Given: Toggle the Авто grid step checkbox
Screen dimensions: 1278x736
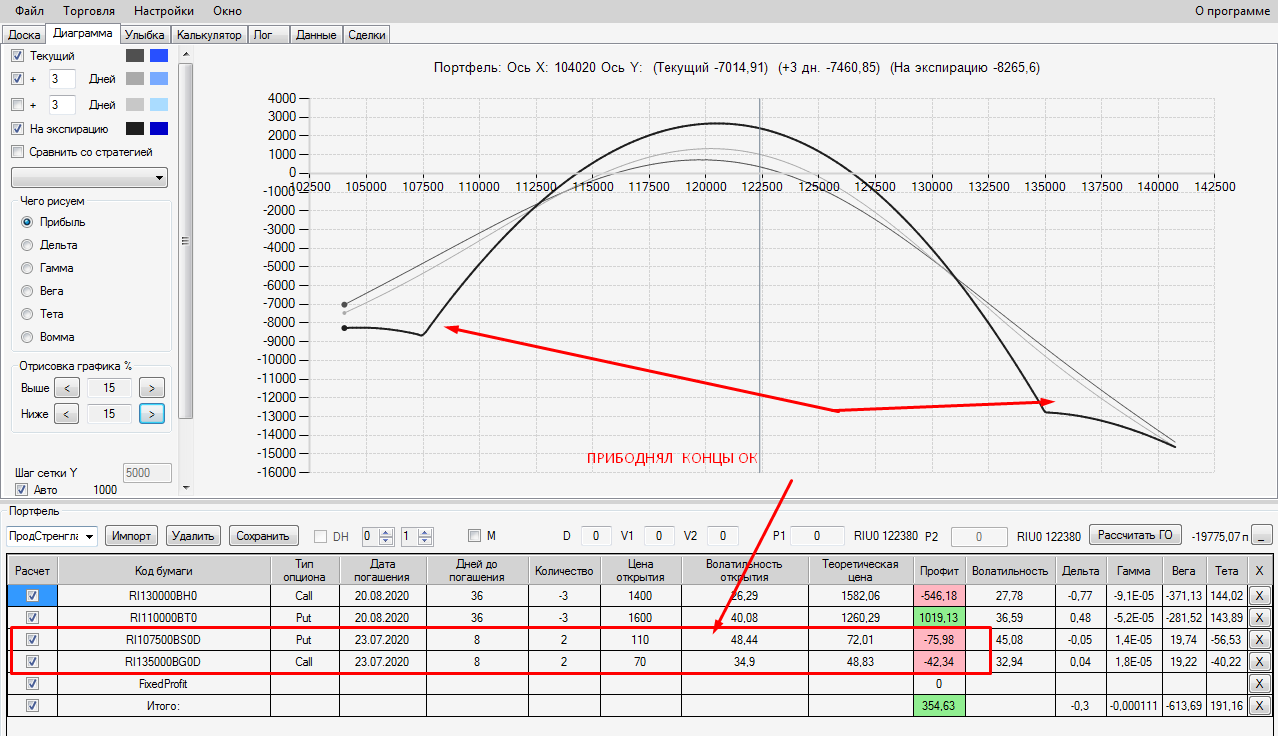Looking at the screenshot, I should (x=22, y=490).
